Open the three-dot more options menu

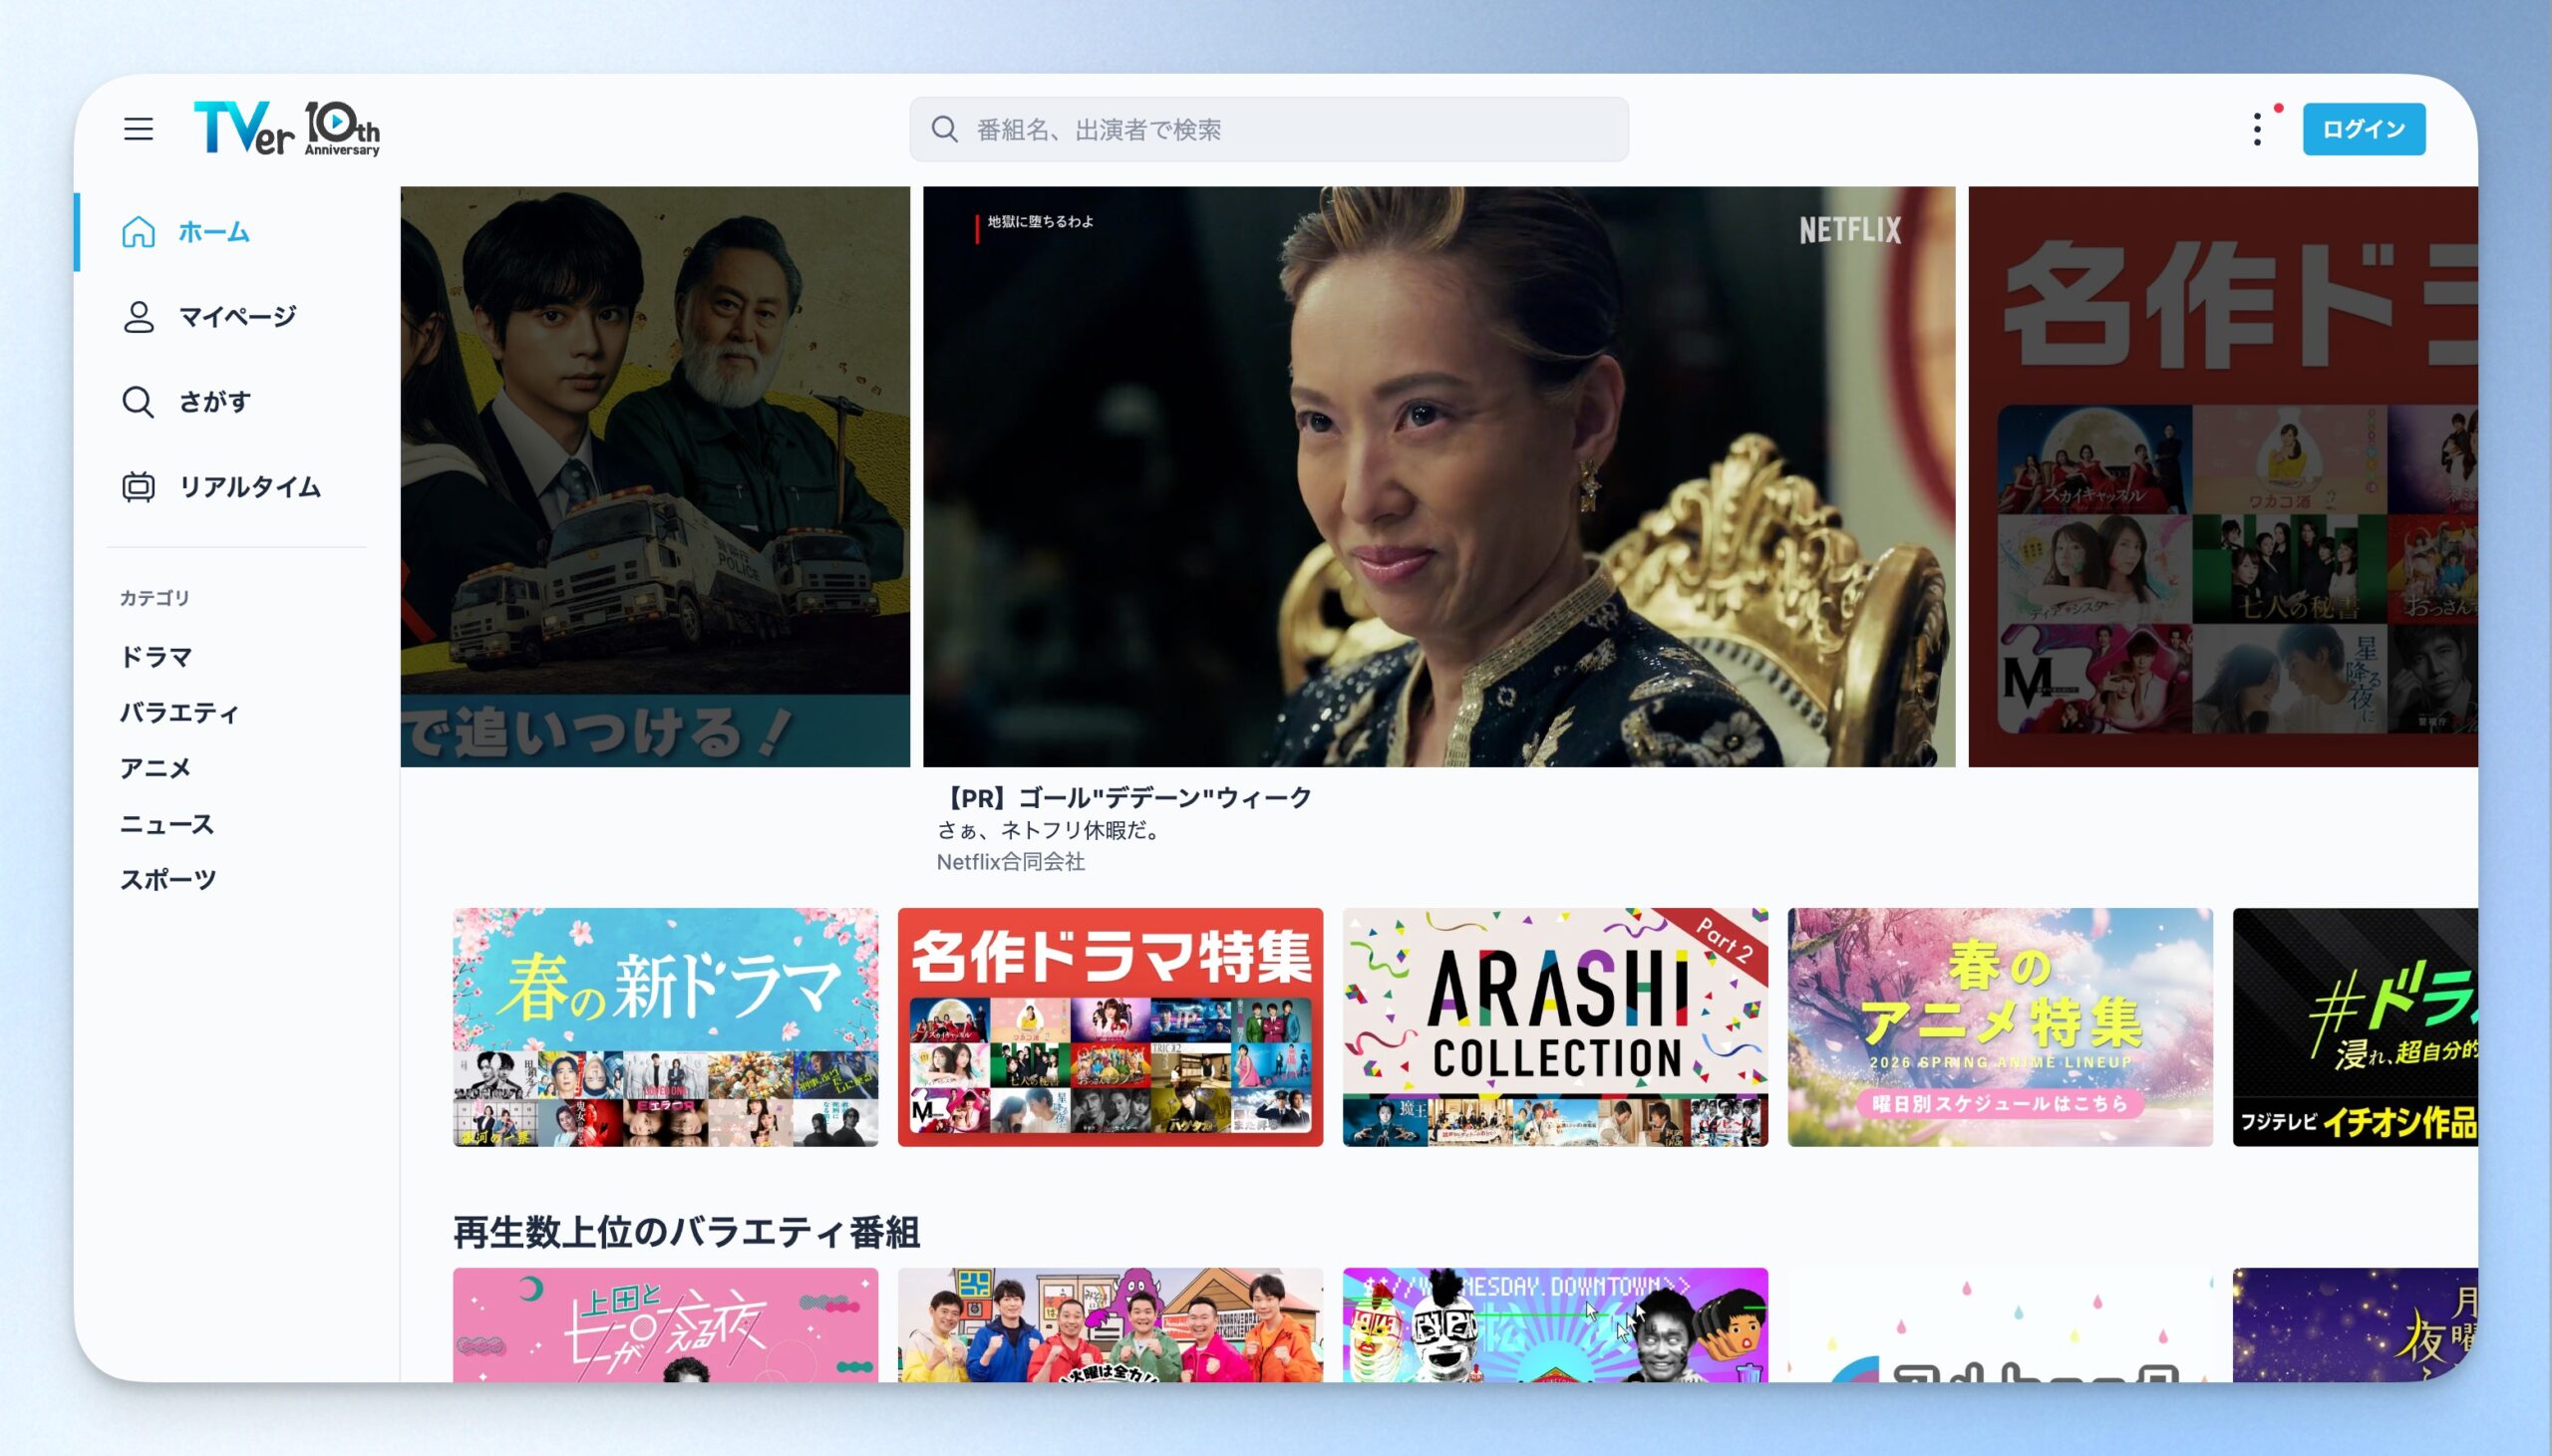[2257, 129]
